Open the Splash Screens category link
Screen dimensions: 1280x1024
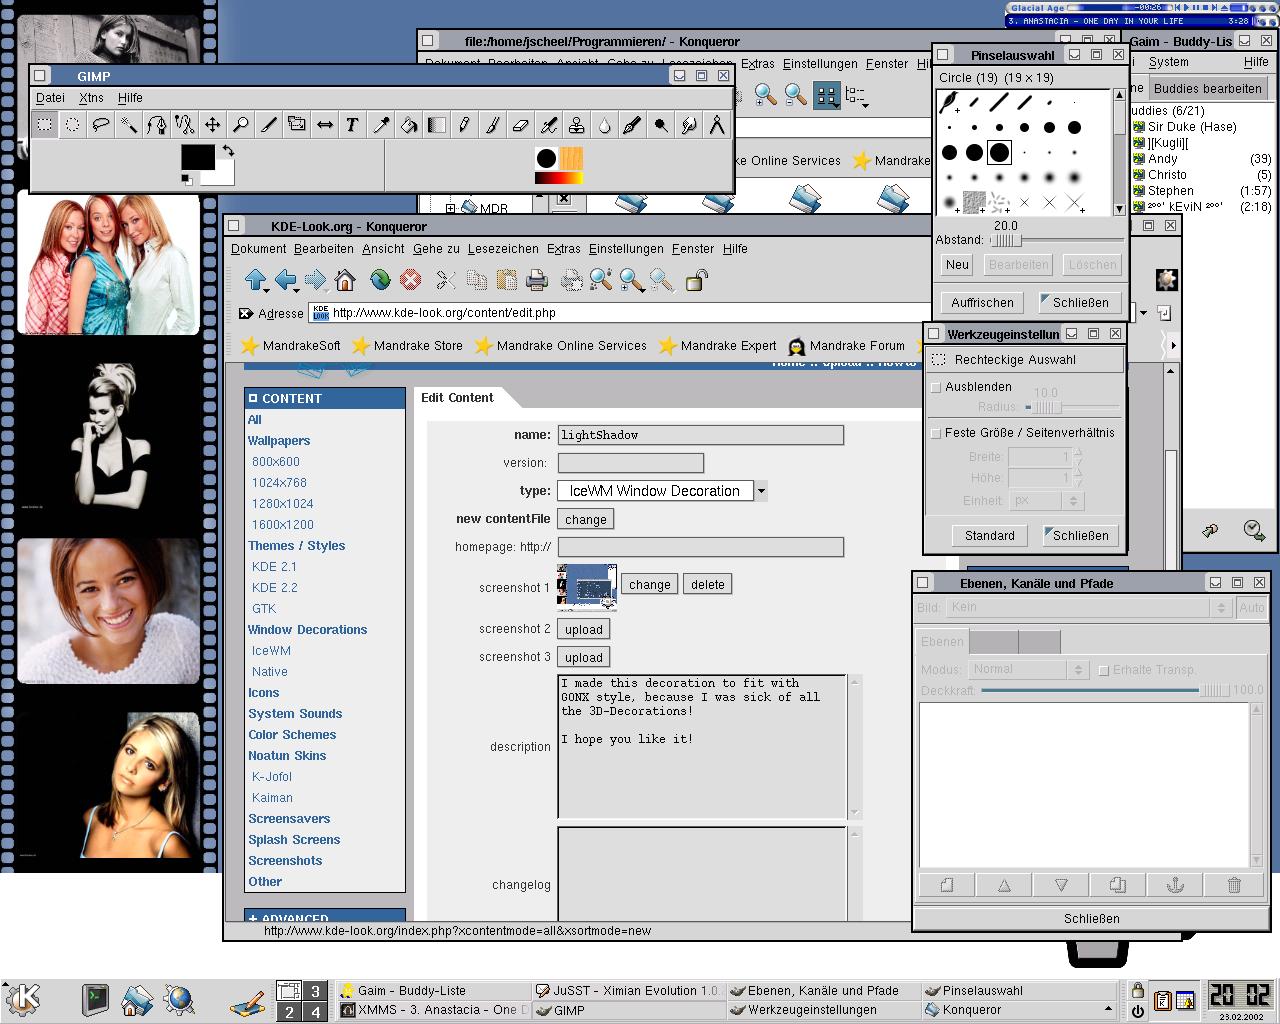294,840
